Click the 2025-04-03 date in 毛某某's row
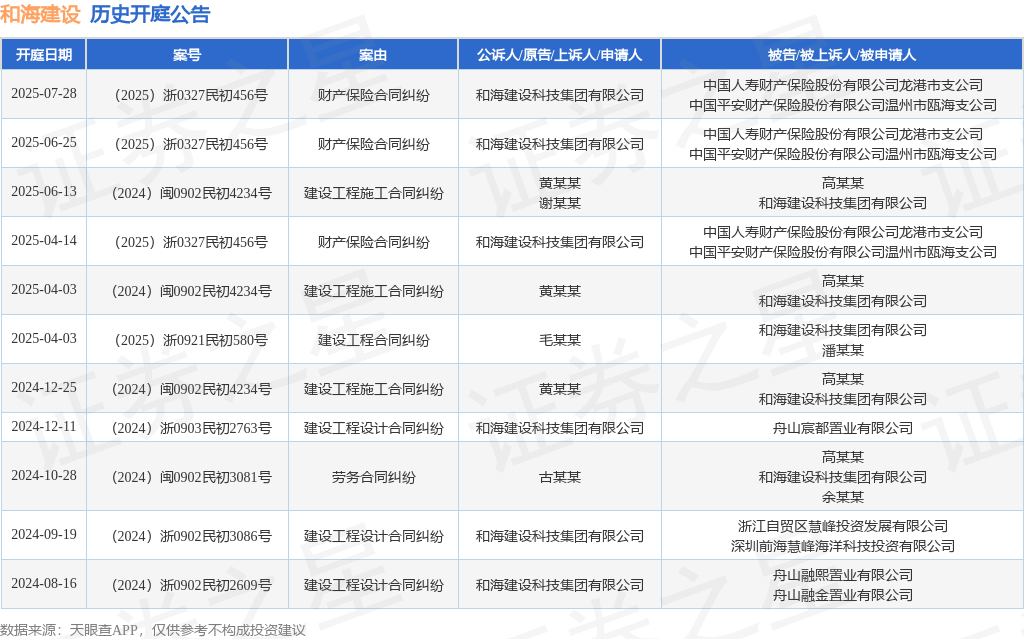Screen dimensions: 1024x639 tap(44, 338)
